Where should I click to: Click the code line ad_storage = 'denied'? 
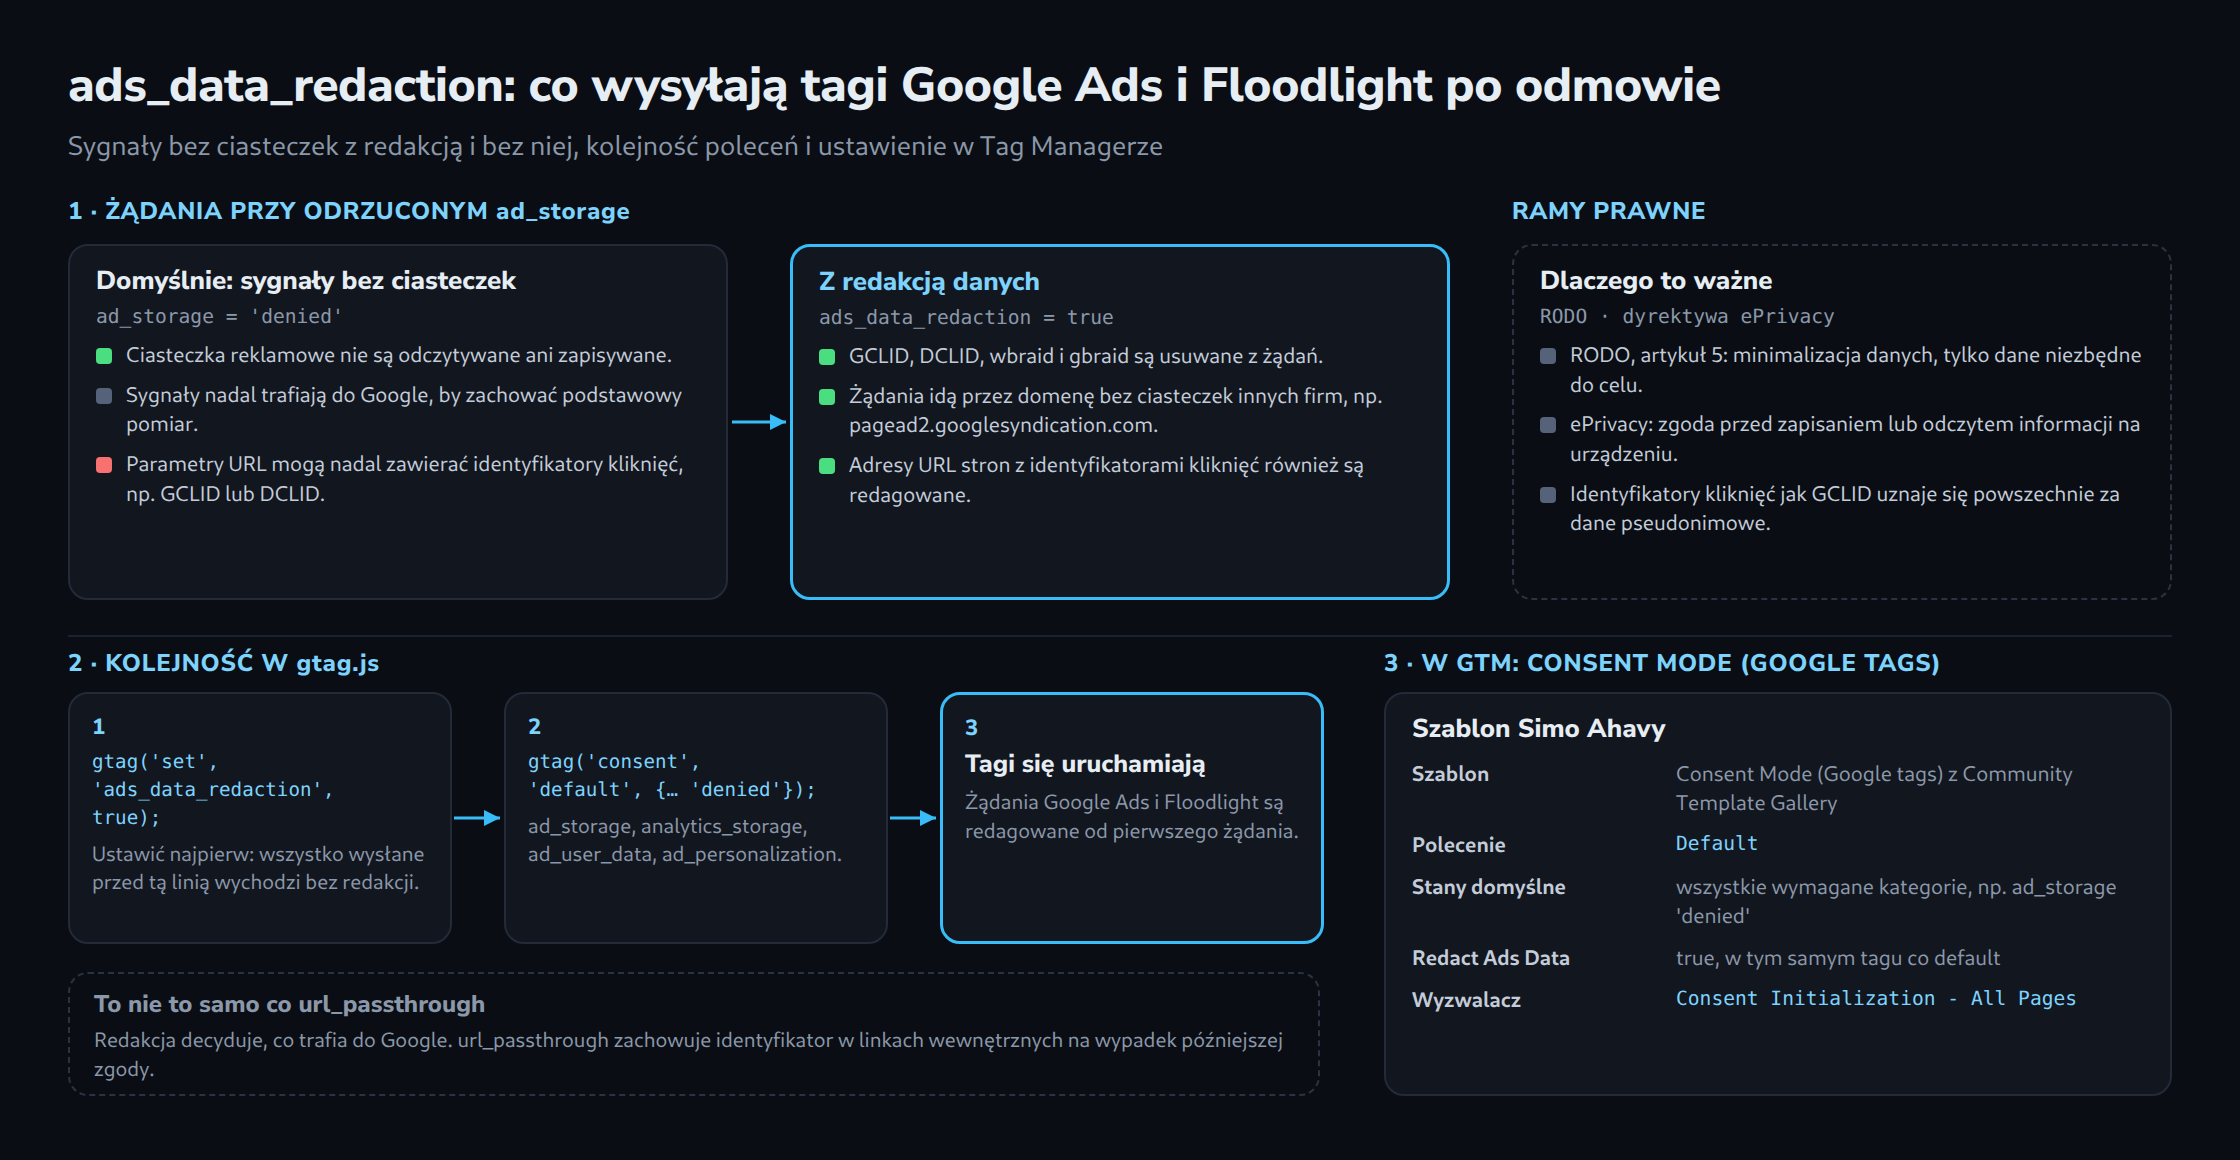pyautogui.click(x=219, y=317)
